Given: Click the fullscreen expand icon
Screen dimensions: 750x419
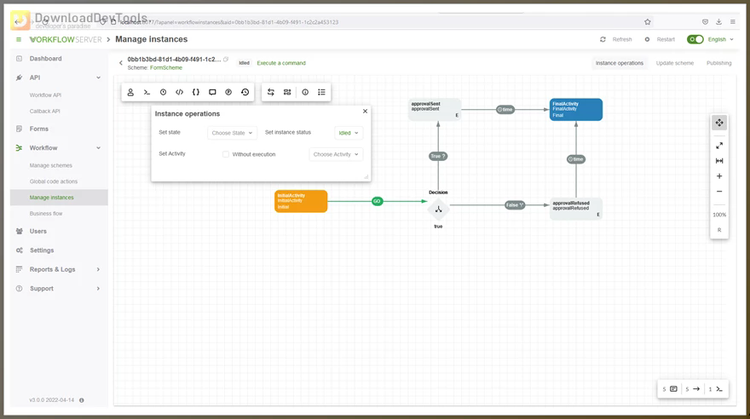Looking at the screenshot, I should click(719, 145).
